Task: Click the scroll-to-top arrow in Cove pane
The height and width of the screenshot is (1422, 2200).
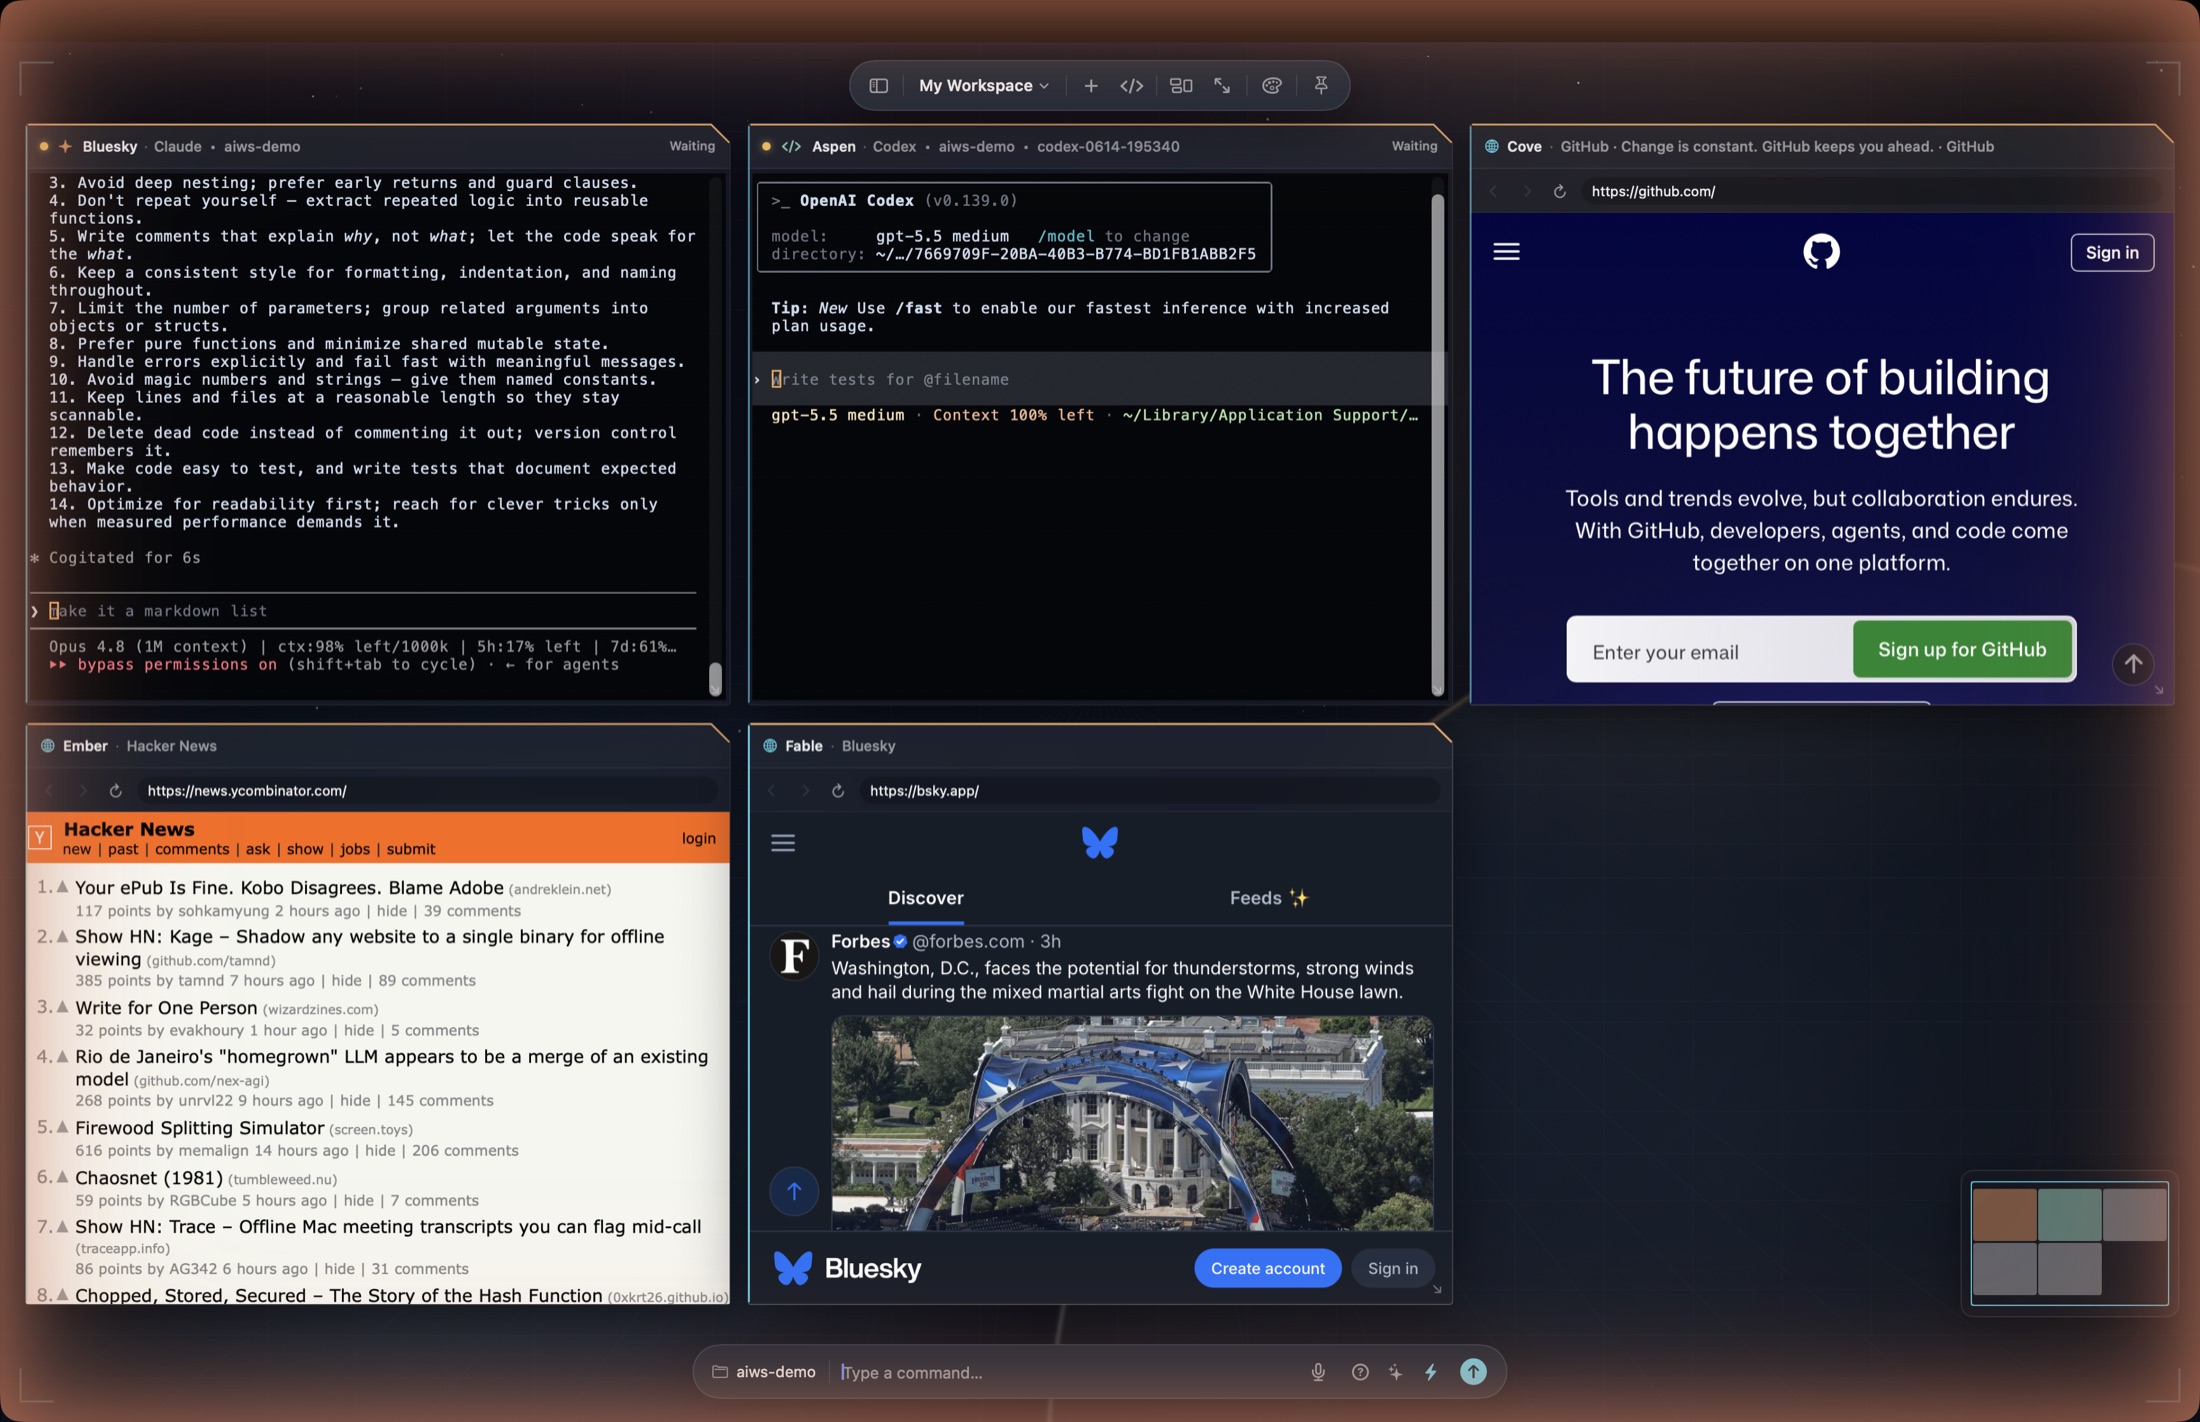Action: [2133, 663]
